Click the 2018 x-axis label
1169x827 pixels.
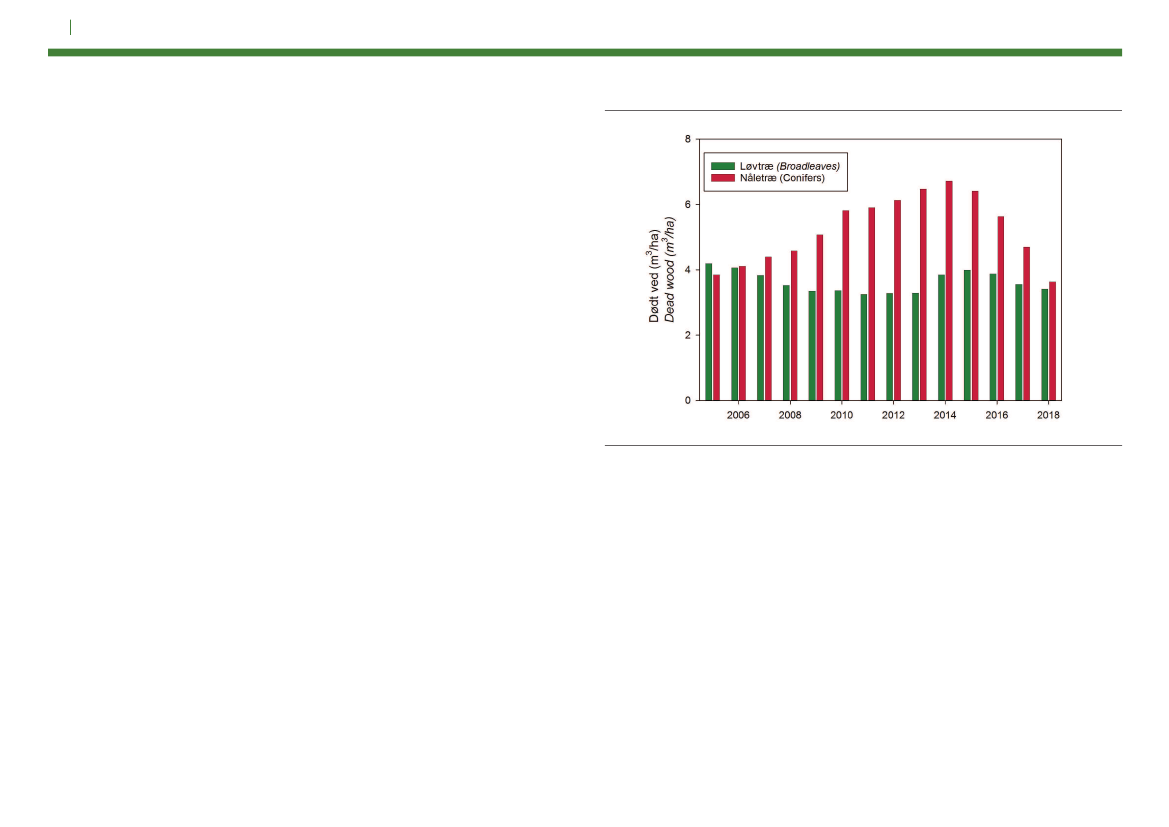point(1048,415)
